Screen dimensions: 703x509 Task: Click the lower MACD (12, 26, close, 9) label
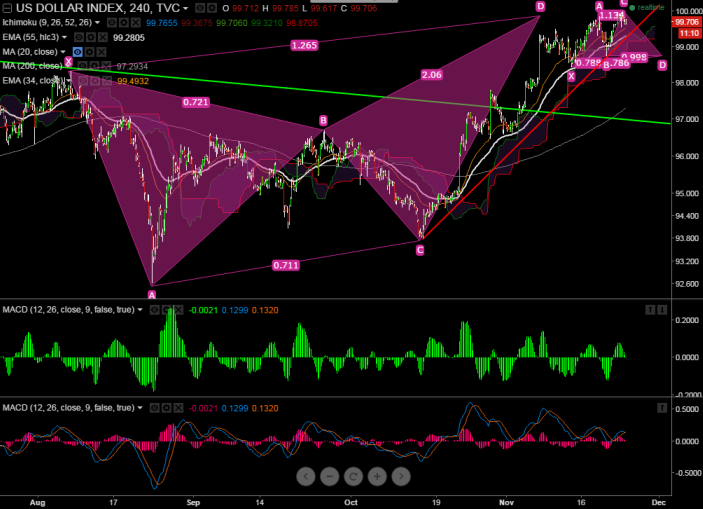click(x=69, y=408)
